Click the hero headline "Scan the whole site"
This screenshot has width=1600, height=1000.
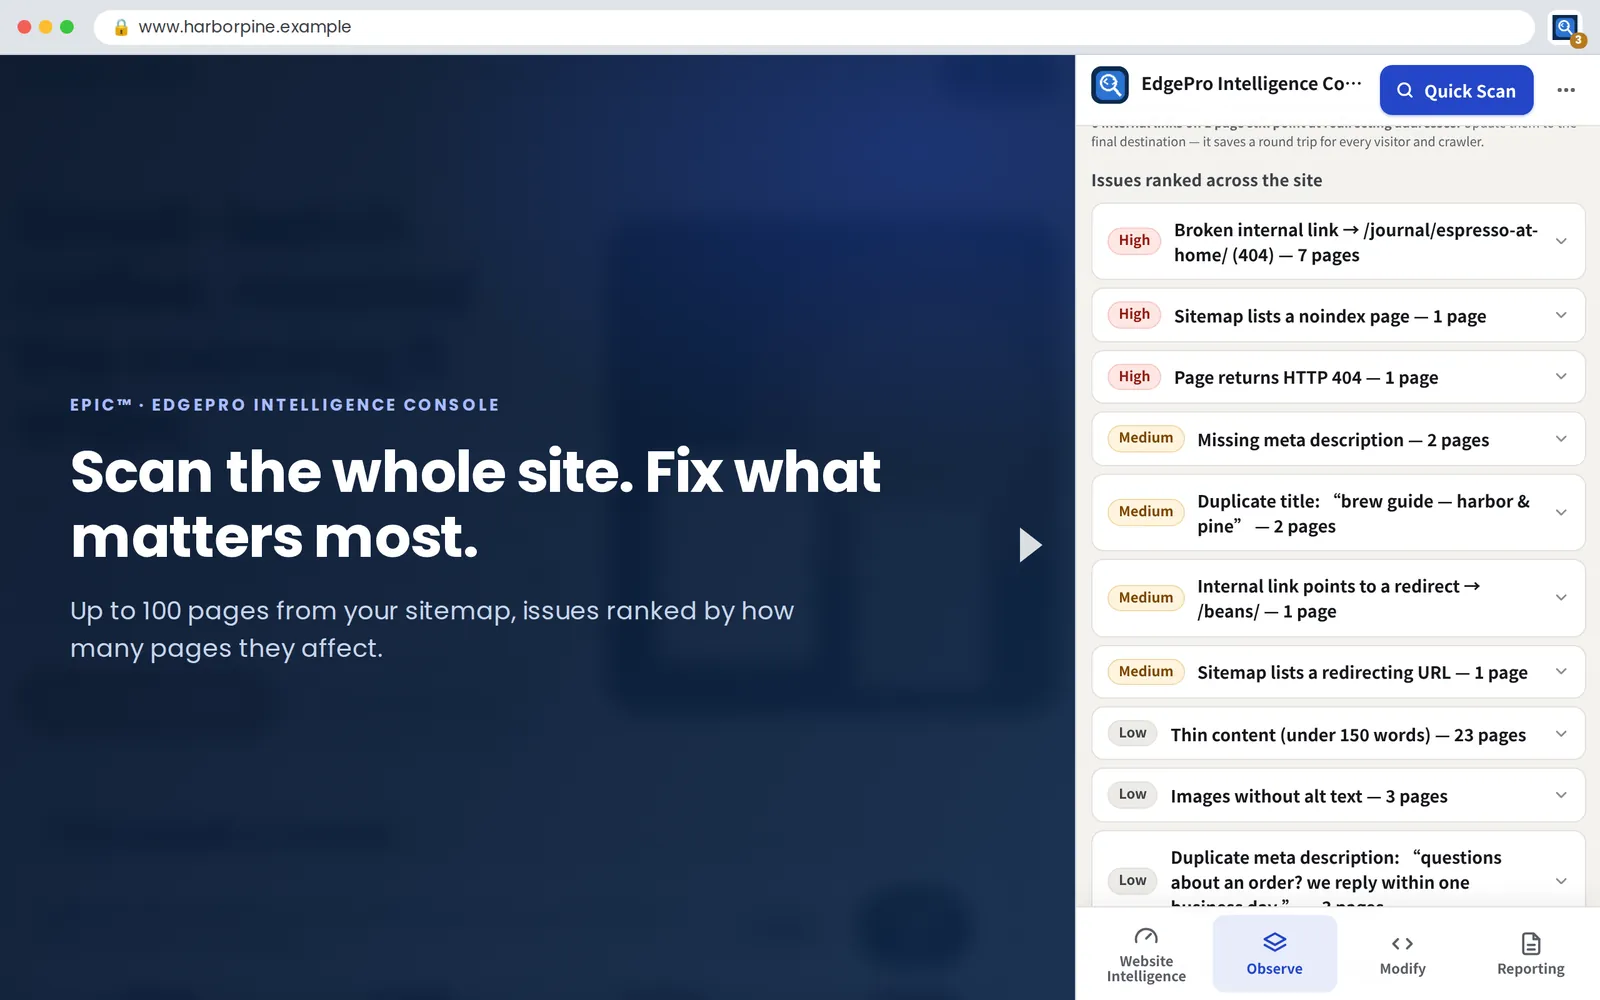pyautogui.click(x=352, y=471)
